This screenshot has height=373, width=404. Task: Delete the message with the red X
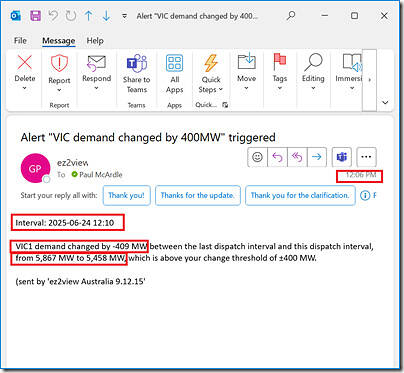tap(25, 63)
